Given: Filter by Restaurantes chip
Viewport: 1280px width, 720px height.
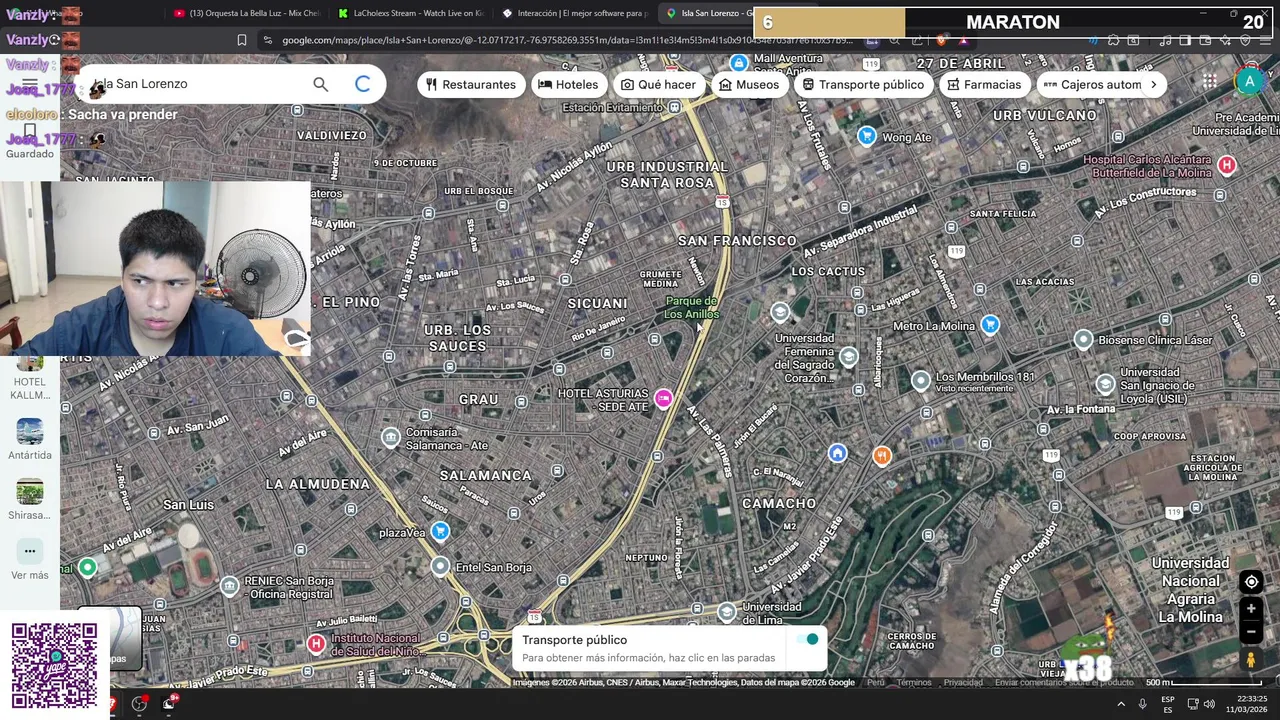Looking at the screenshot, I should (x=470, y=85).
